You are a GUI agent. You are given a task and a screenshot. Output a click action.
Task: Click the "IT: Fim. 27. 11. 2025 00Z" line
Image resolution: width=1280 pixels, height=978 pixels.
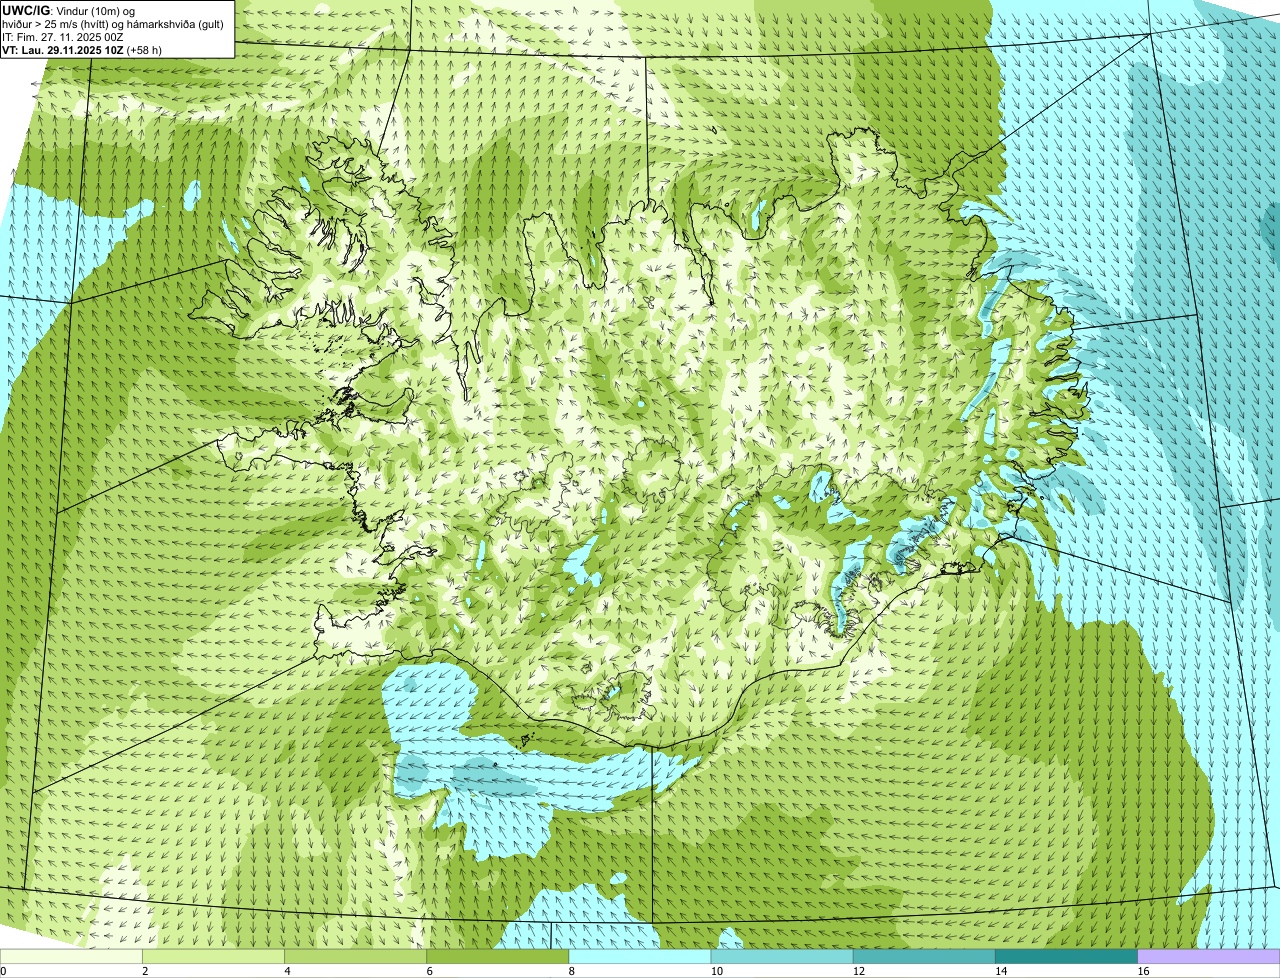(62, 37)
